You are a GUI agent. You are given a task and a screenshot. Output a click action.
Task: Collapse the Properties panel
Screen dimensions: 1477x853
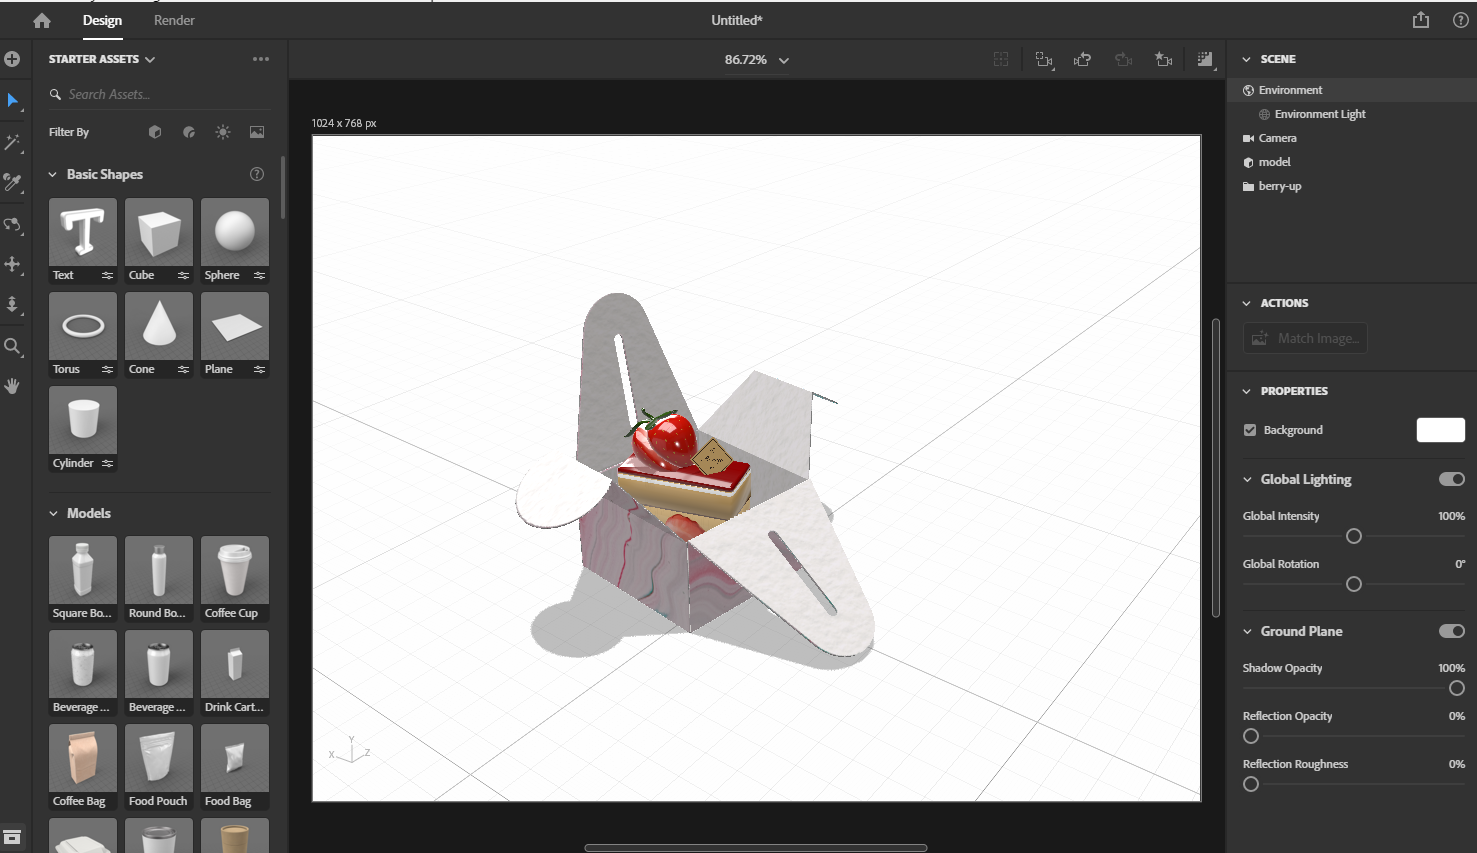click(1247, 391)
